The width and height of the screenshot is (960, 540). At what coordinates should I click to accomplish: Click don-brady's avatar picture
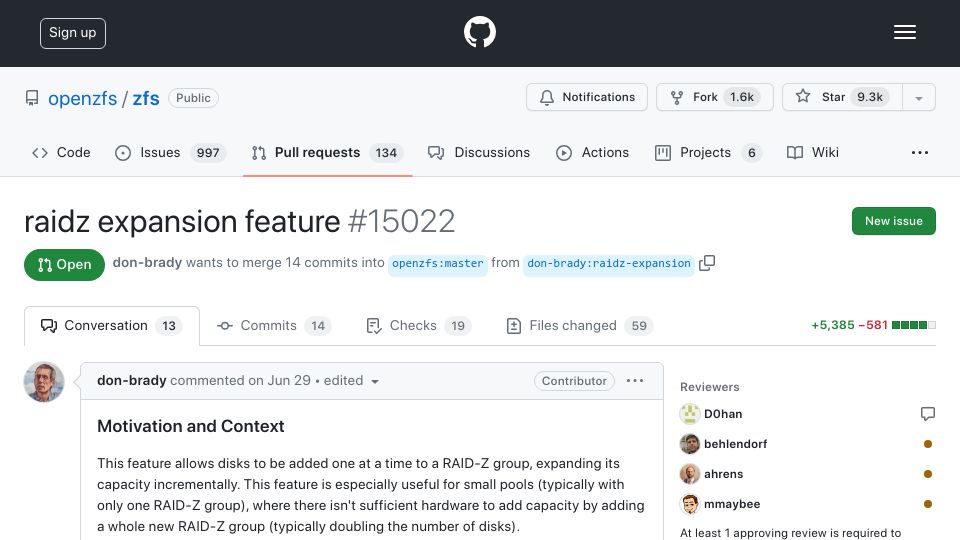44,382
